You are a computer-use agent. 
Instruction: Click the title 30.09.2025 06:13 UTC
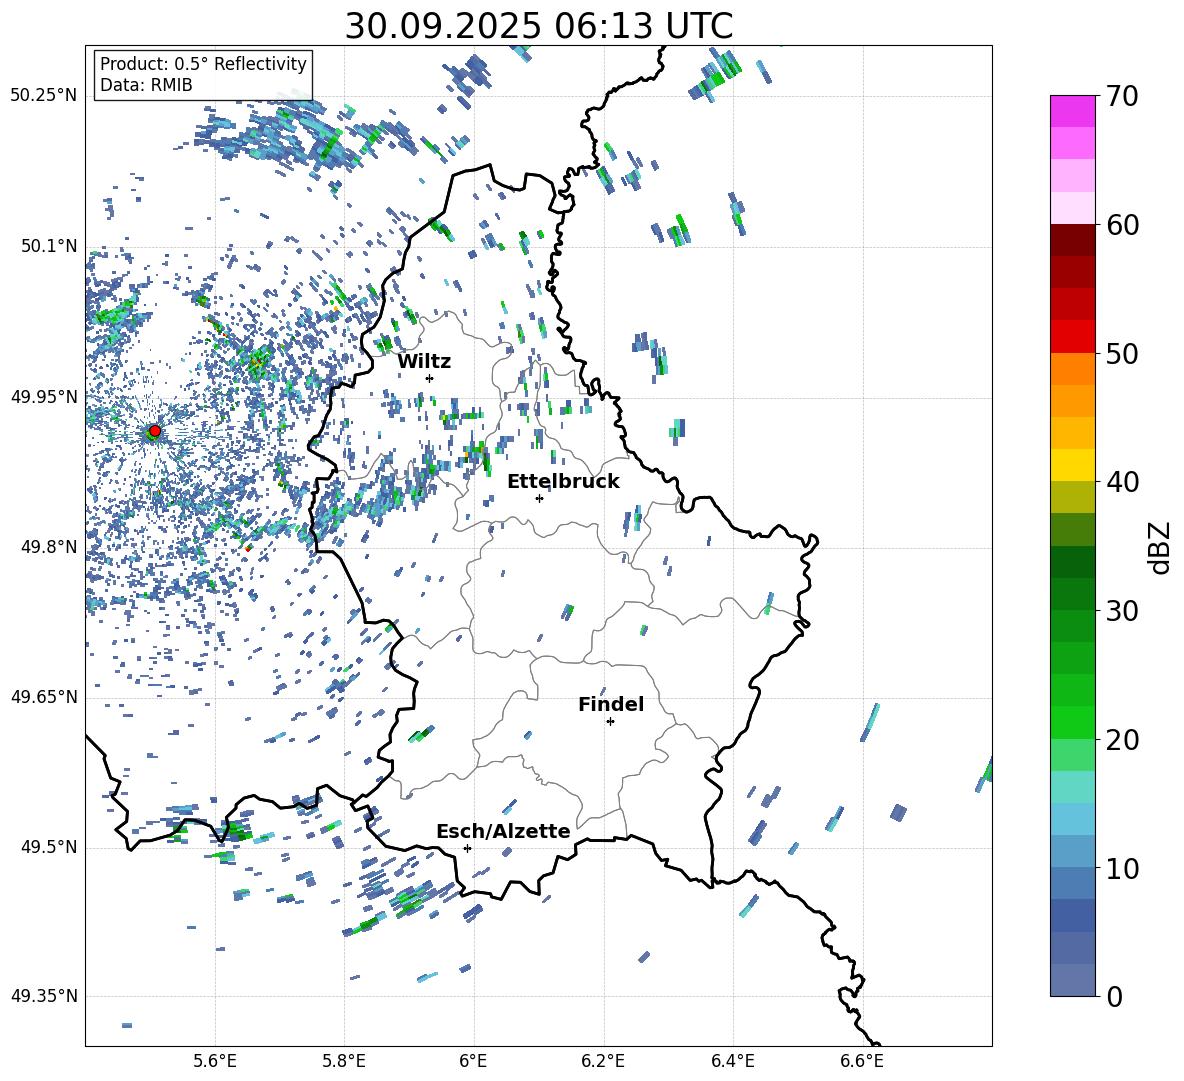539,26
